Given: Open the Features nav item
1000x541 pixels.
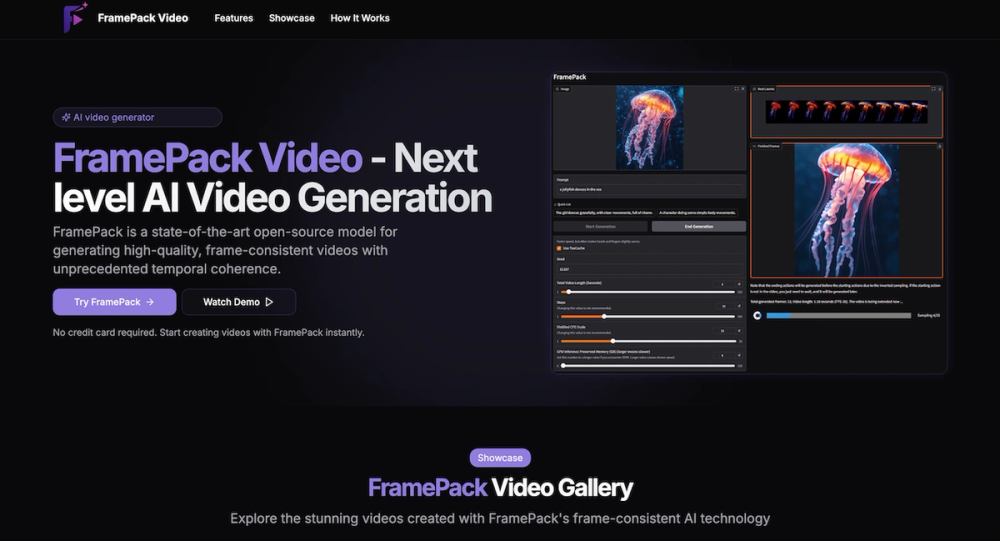Looking at the screenshot, I should coord(233,18).
